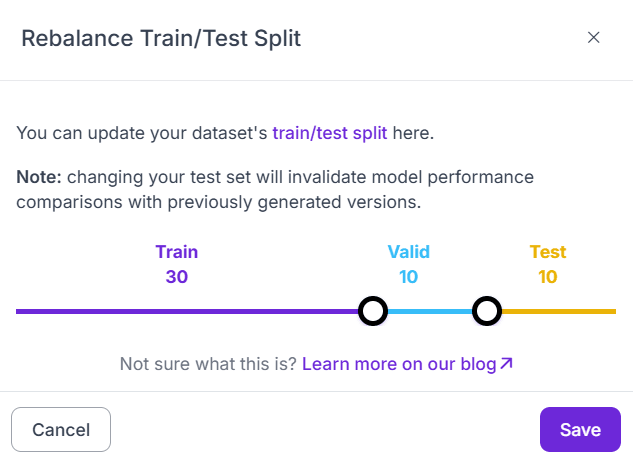
Task: Click the Valid/Test slider handle
Action: [x=487, y=311]
